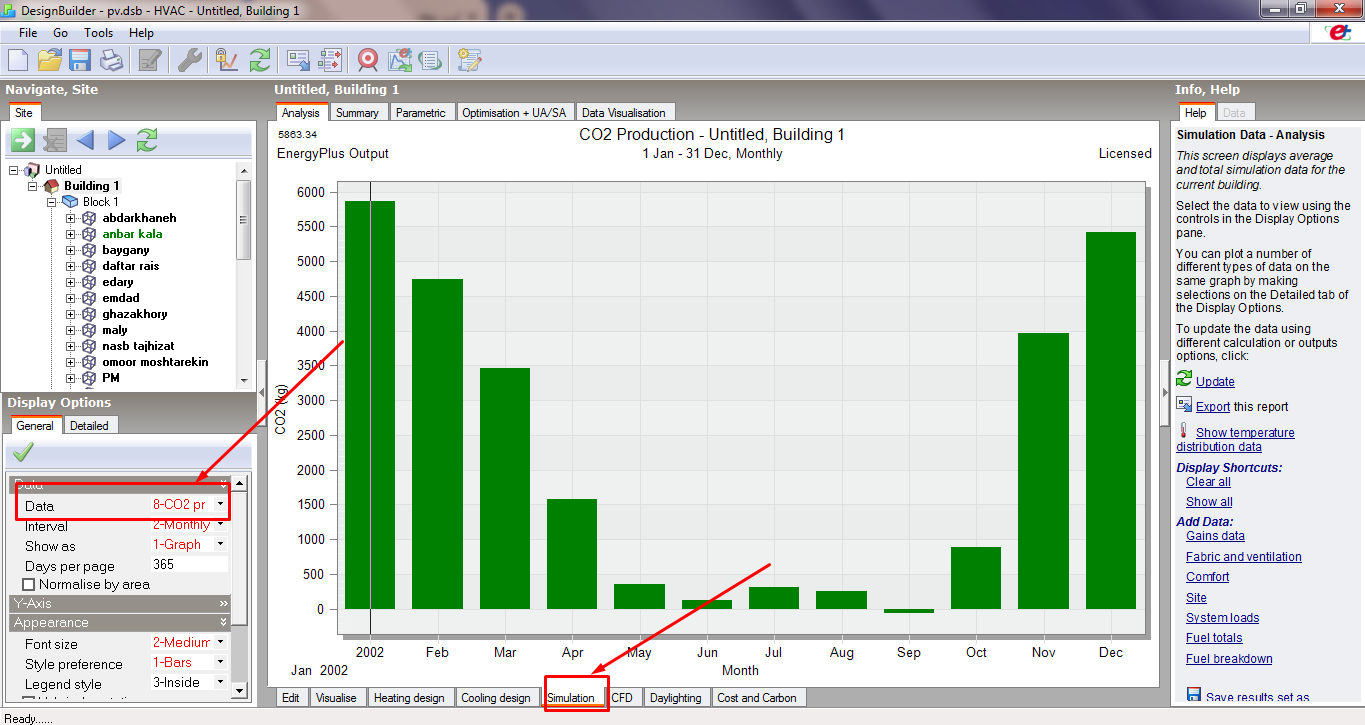
Task: Click the Gains data link
Action: point(1215,536)
